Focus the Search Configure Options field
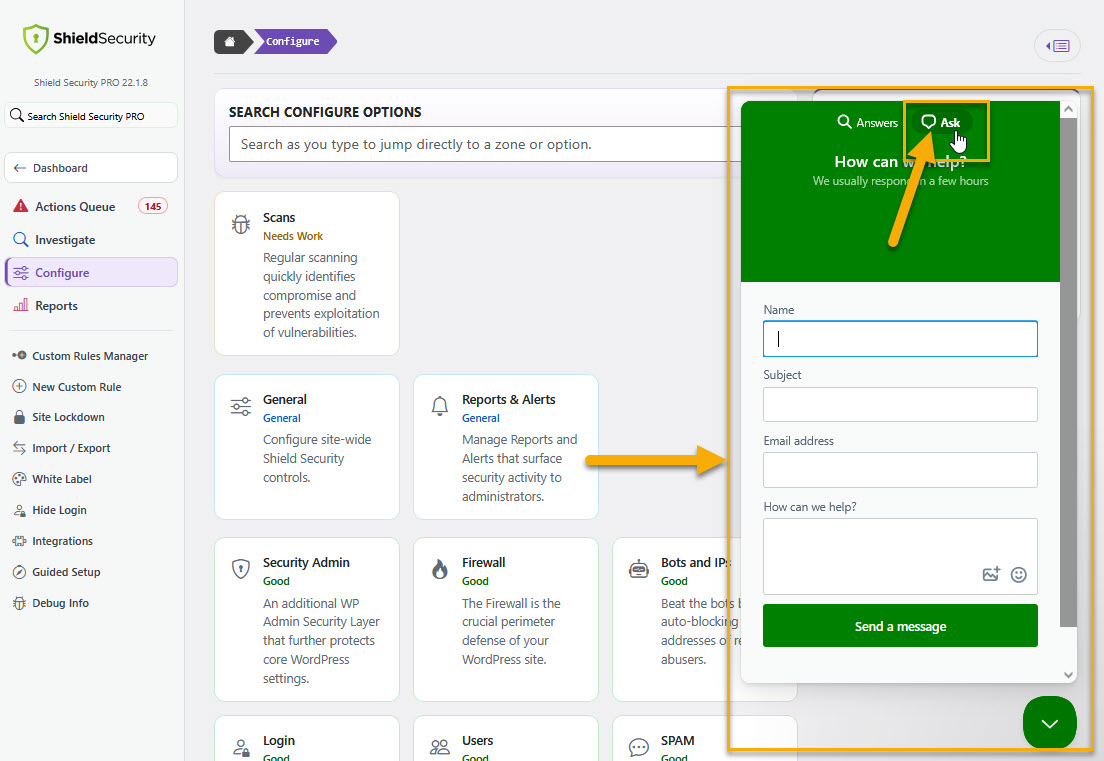 (x=484, y=144)
